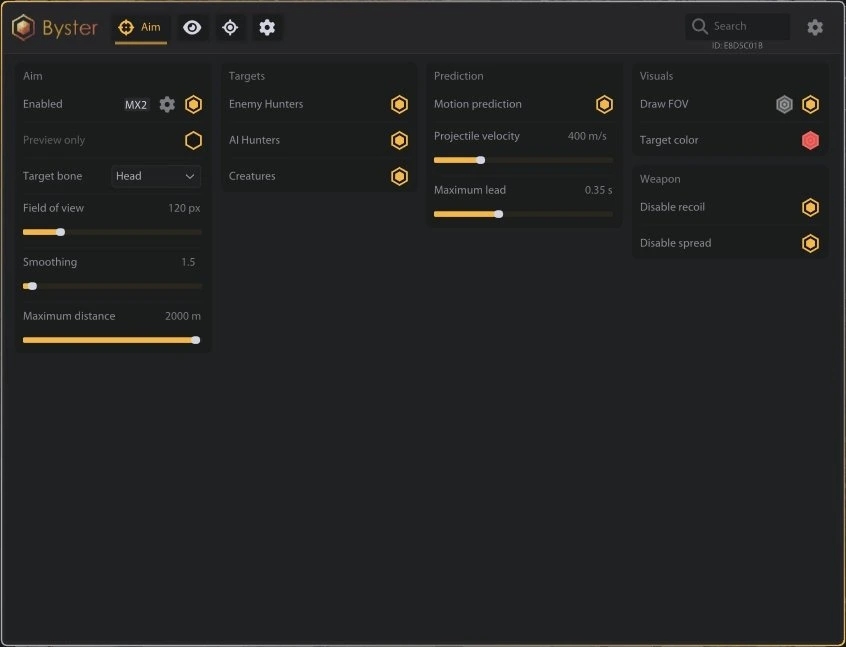Click the 400 m/s velocity value
The image size is (846, 647).
(587, 136)
